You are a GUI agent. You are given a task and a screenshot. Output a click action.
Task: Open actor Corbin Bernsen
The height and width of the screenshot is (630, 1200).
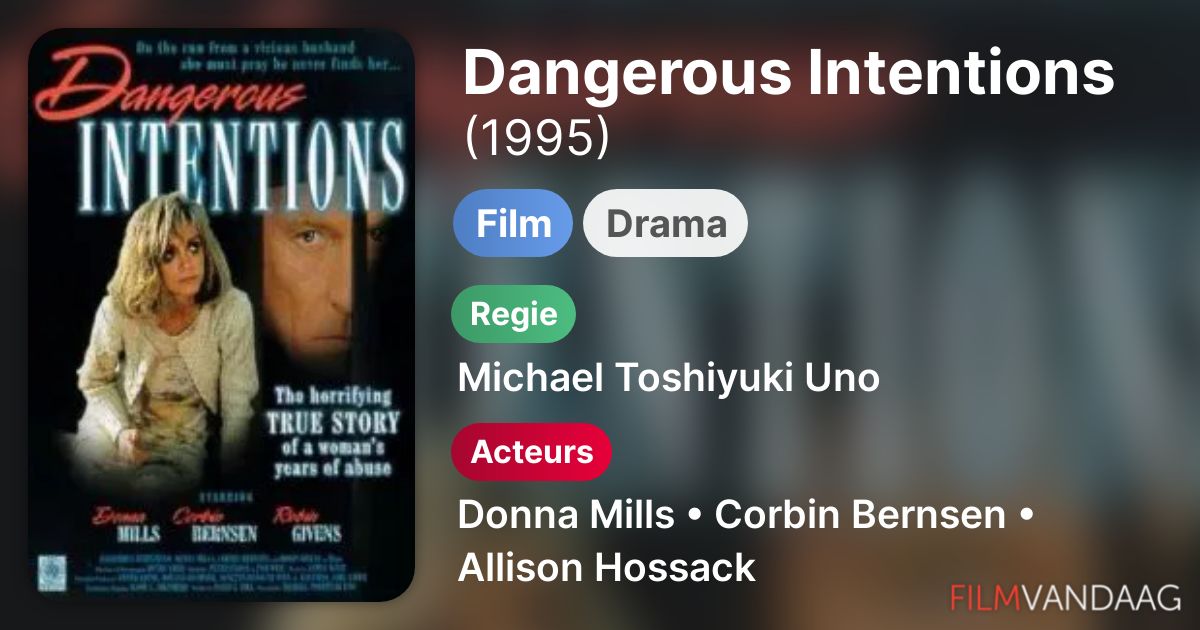(861, 516)
